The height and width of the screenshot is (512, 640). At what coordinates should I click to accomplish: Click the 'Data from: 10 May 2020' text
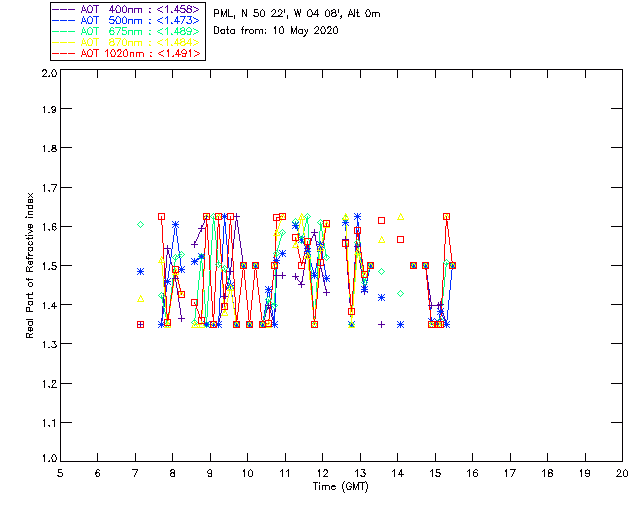click(x=276, y=31)
